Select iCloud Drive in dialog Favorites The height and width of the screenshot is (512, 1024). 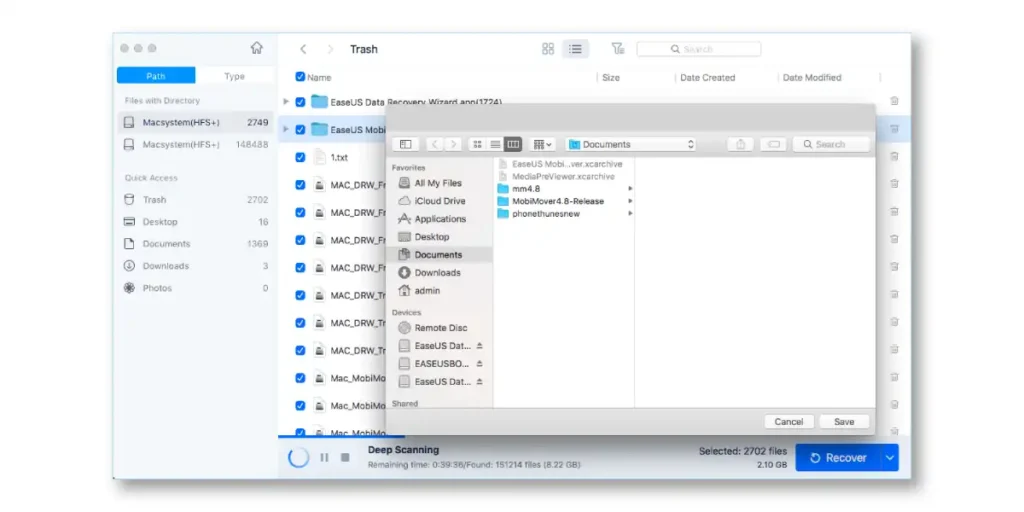click(440, 201)
